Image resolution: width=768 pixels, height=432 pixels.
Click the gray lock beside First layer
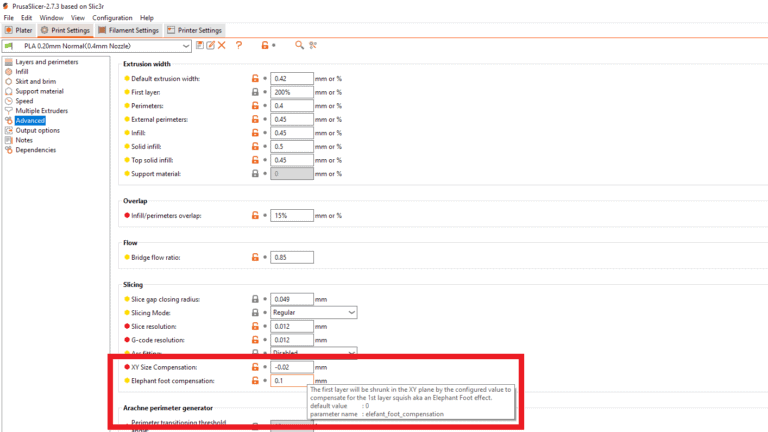[x=255, y=92]
